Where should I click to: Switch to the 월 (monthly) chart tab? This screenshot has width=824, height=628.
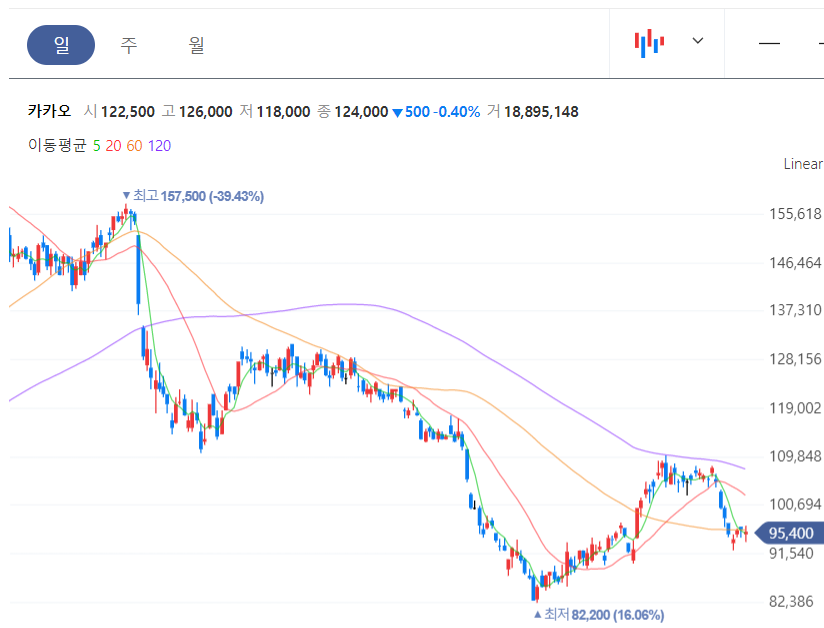click(197, 45)
